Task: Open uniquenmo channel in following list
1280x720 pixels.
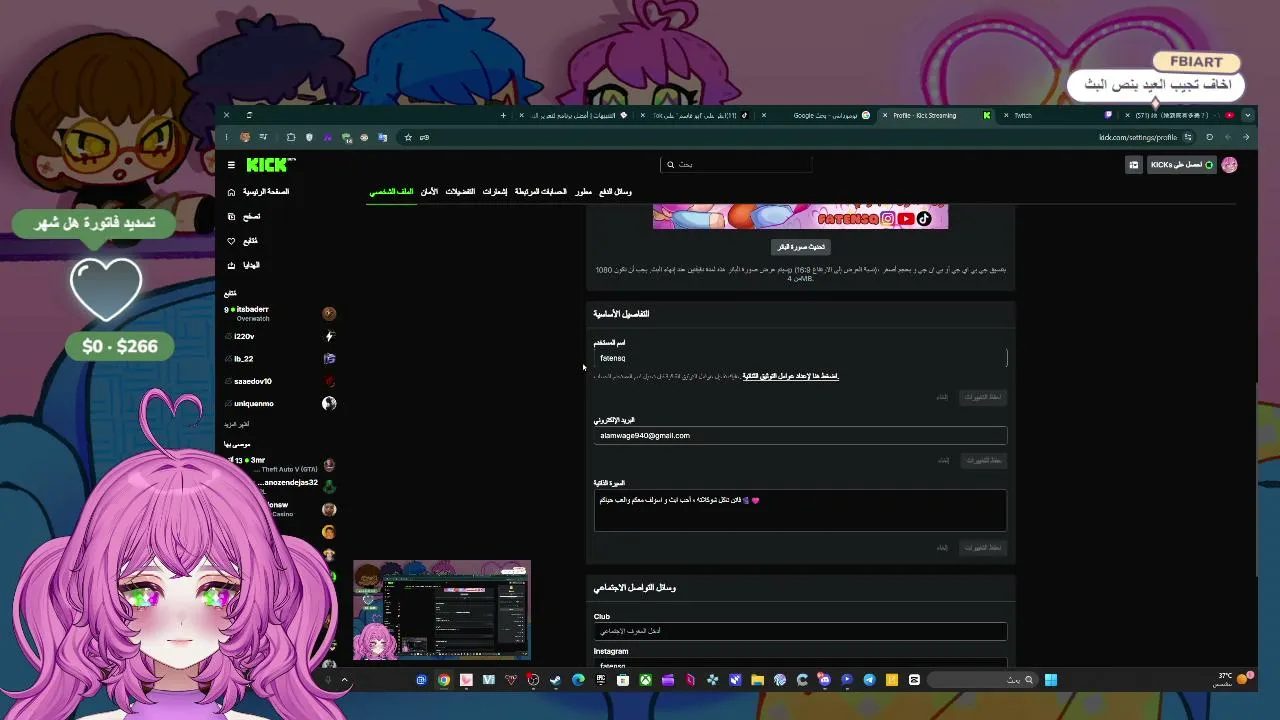Action: [x=280, y=403]
